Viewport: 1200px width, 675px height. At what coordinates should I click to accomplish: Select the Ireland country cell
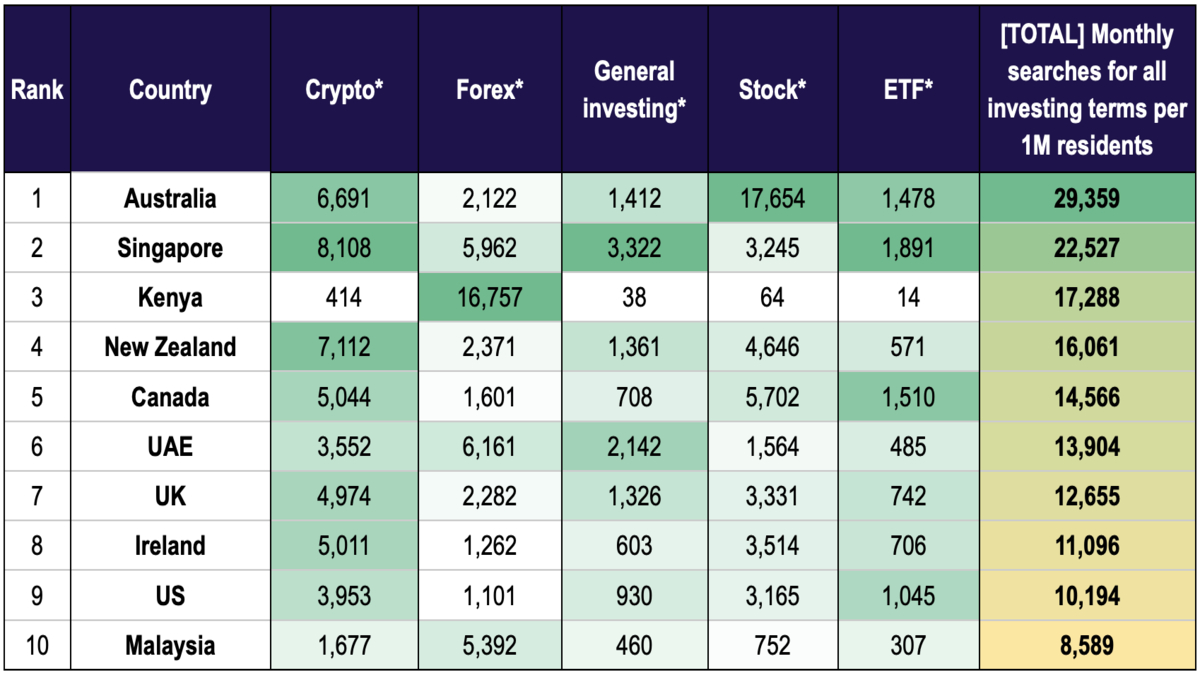pyautogui.click(x=170, y=546)
